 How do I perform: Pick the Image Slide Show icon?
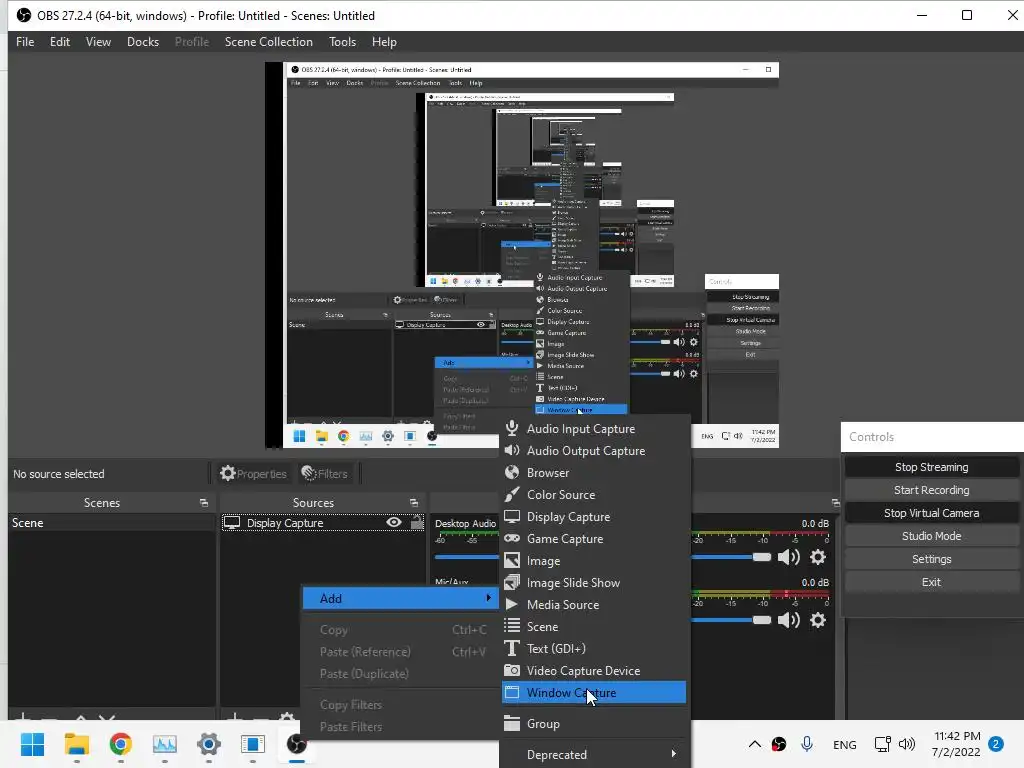[x=512, y=583]
